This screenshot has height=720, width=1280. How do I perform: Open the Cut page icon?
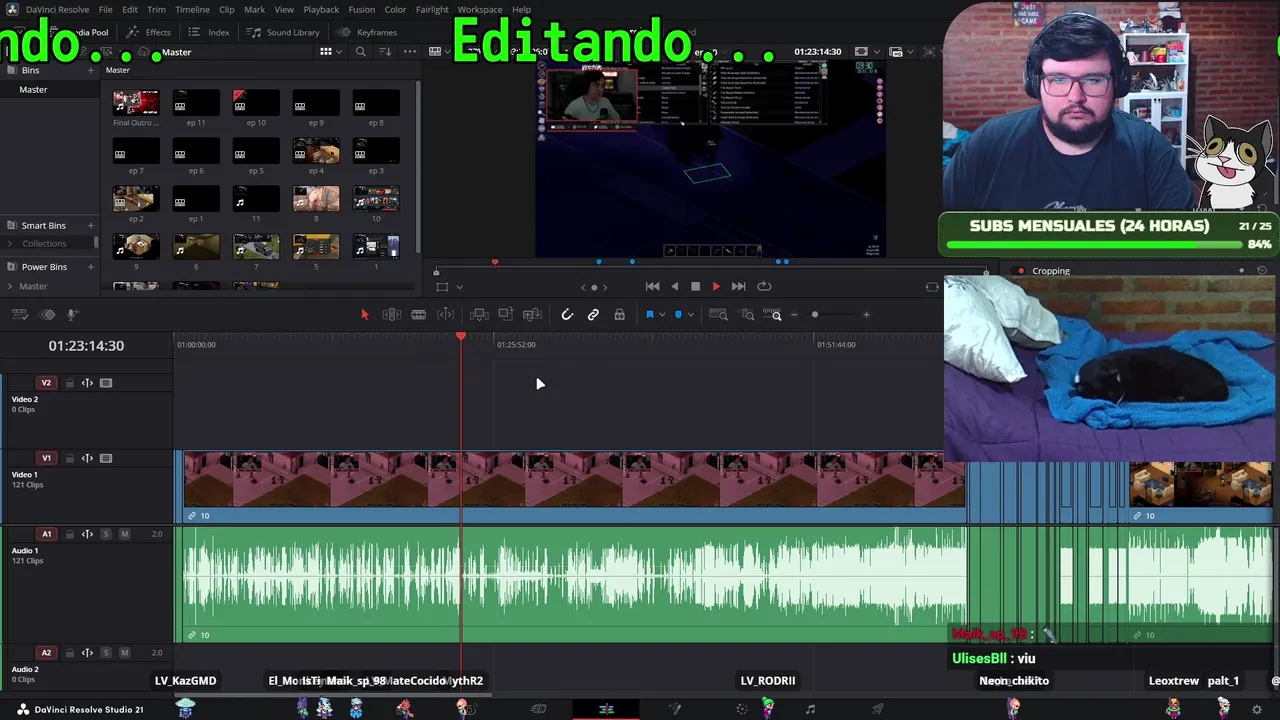[538, 709]
